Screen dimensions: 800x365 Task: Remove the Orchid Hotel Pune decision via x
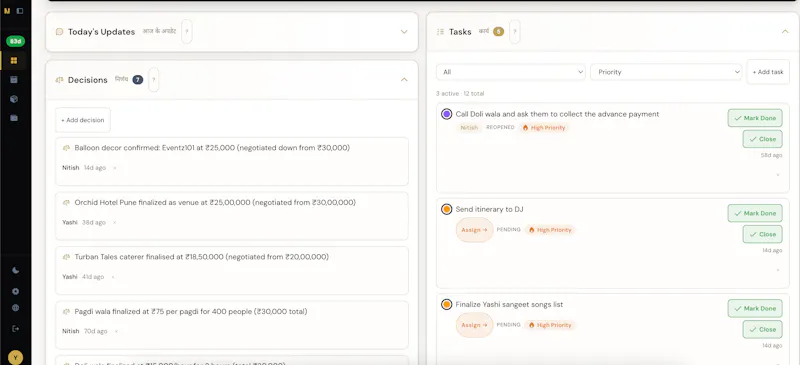[115, 223]
